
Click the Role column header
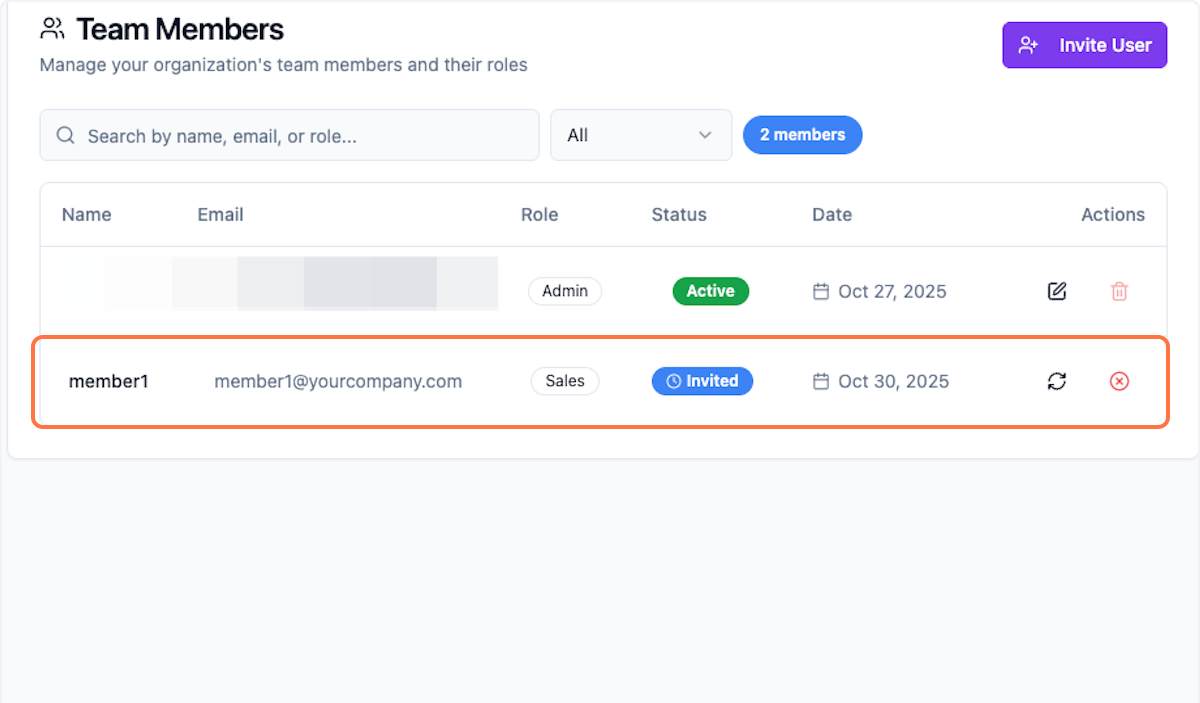(x=539, y=214)
